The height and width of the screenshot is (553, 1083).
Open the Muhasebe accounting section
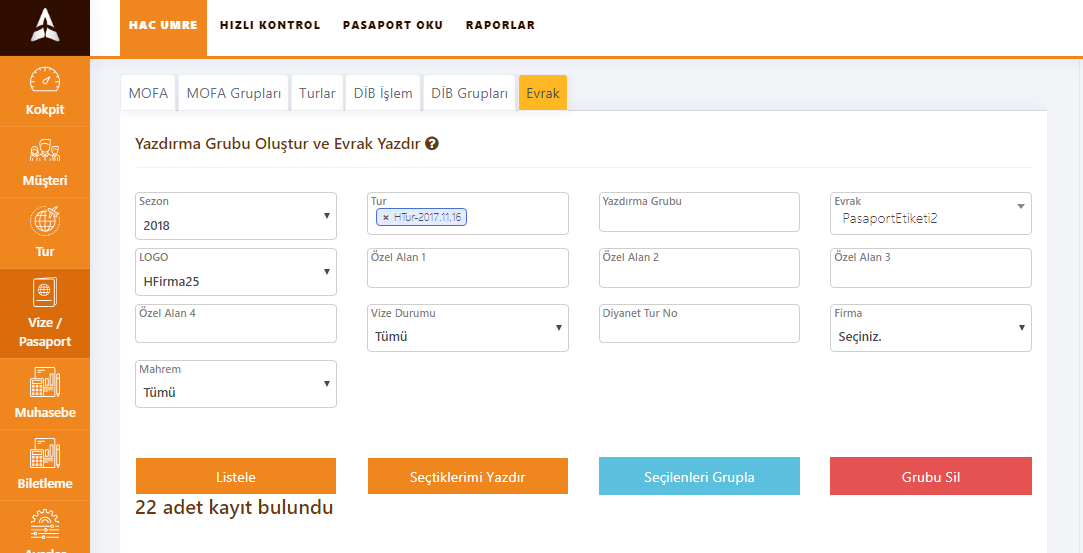45,394
